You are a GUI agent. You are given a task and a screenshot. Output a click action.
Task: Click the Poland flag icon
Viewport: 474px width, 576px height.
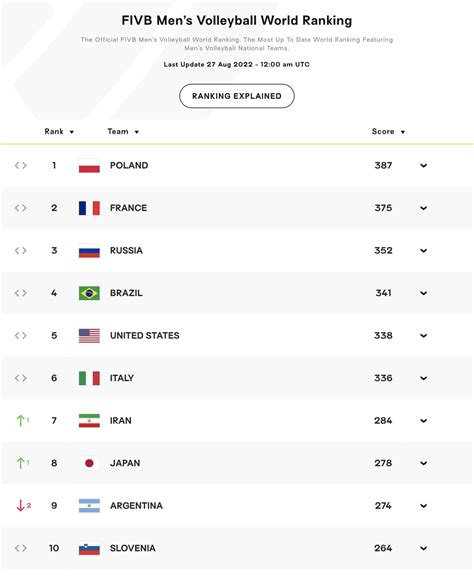(89, 166)
